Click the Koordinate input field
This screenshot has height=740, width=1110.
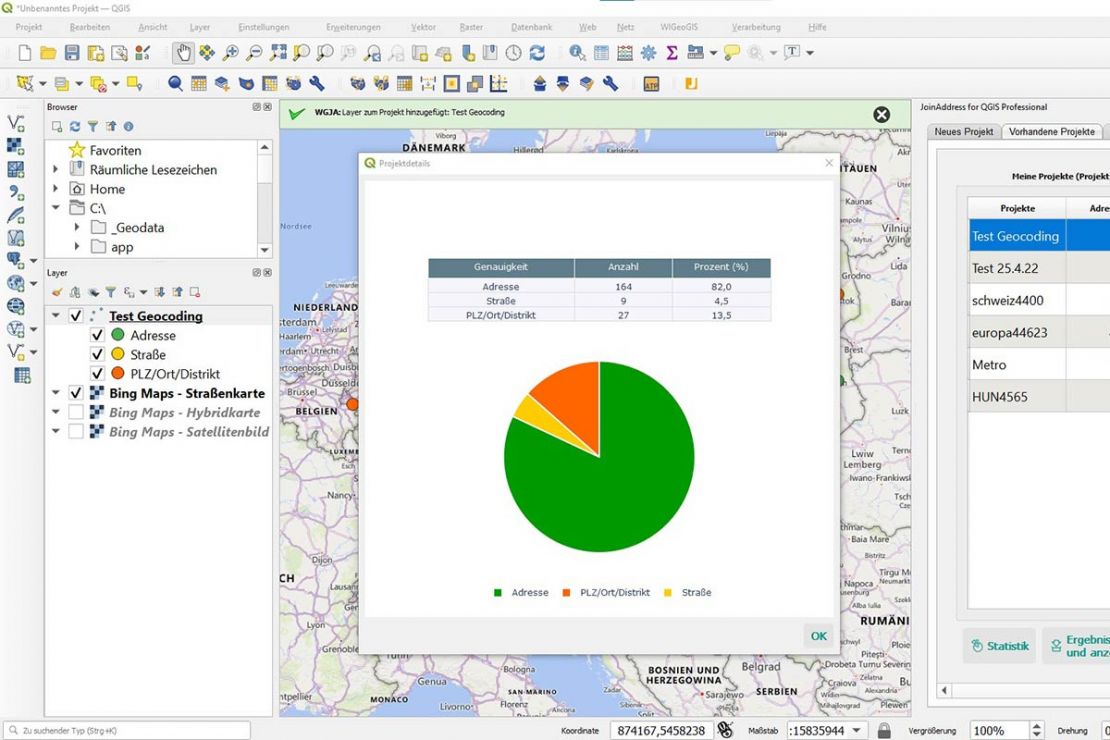(x=660, y=730)
